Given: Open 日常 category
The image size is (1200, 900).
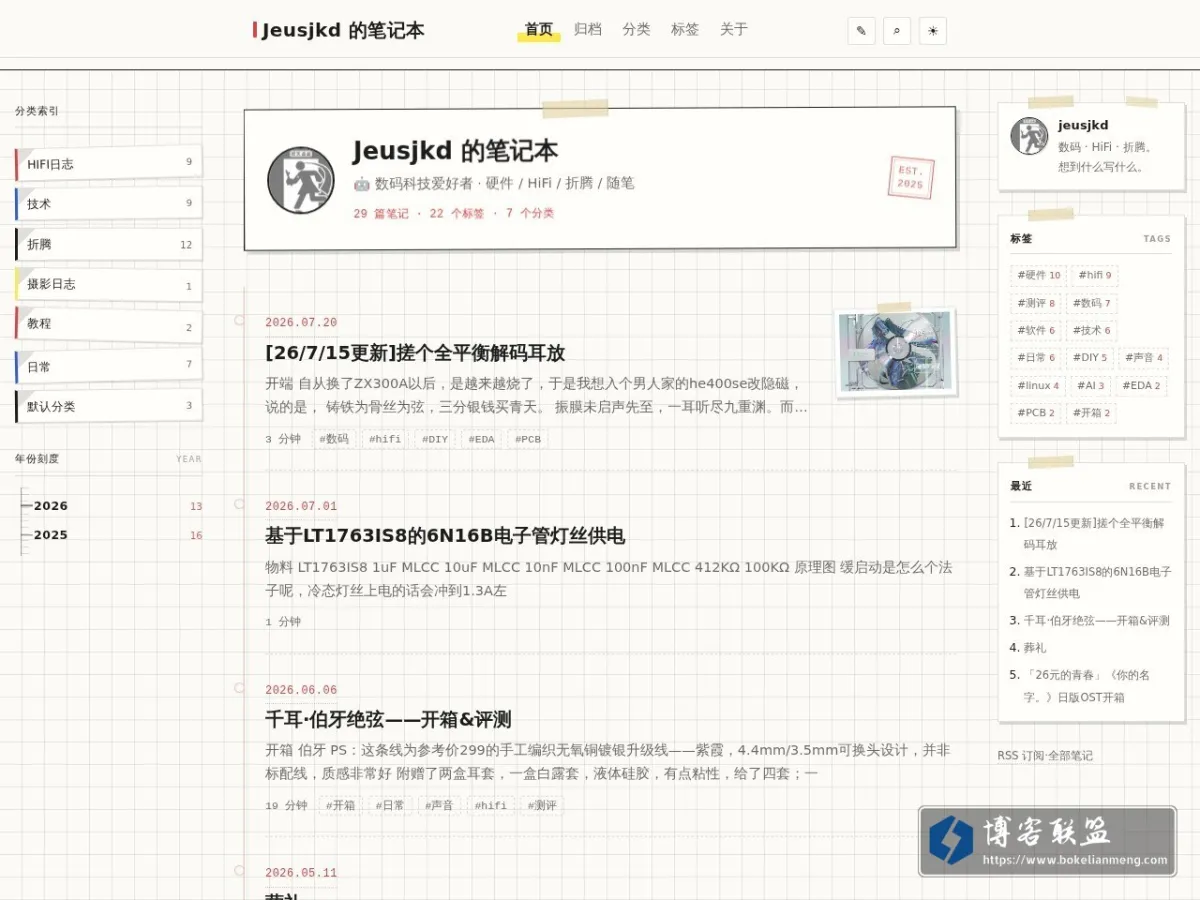Looking at the screenshot, I should pos(108,366).
